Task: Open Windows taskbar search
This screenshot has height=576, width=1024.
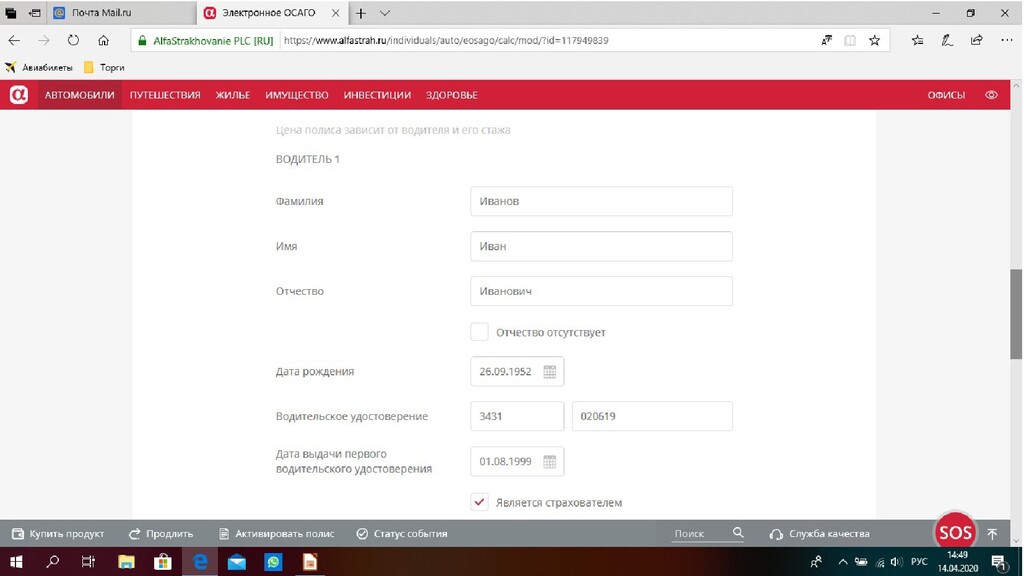Action: click(x=52, y=562)
